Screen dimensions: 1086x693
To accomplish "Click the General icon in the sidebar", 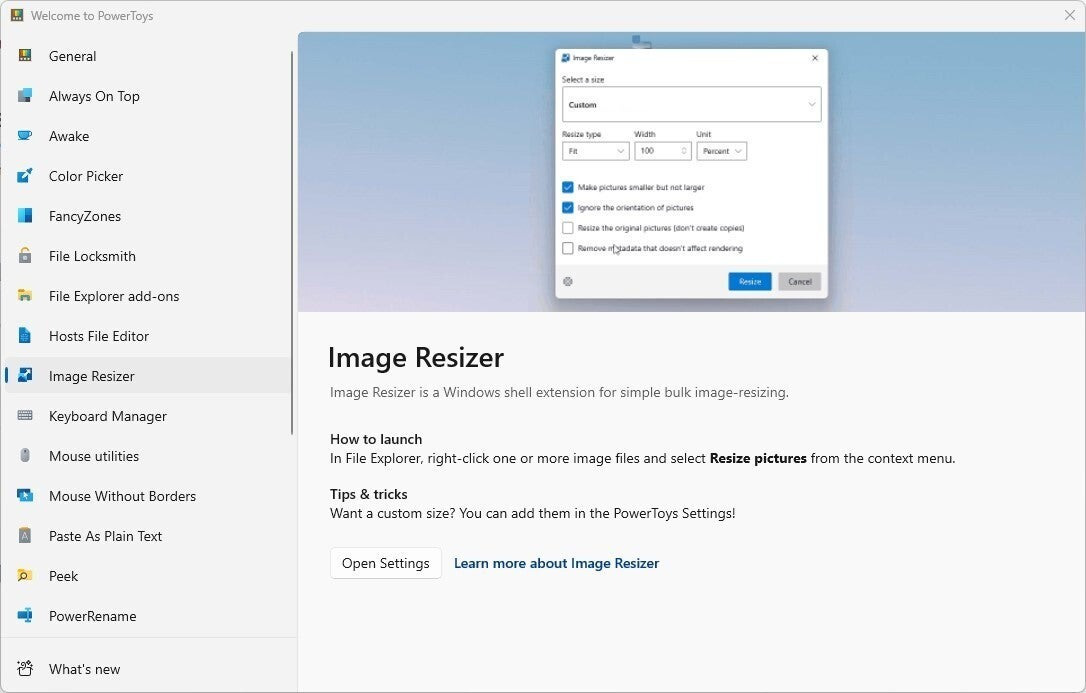I will [25, 55].
